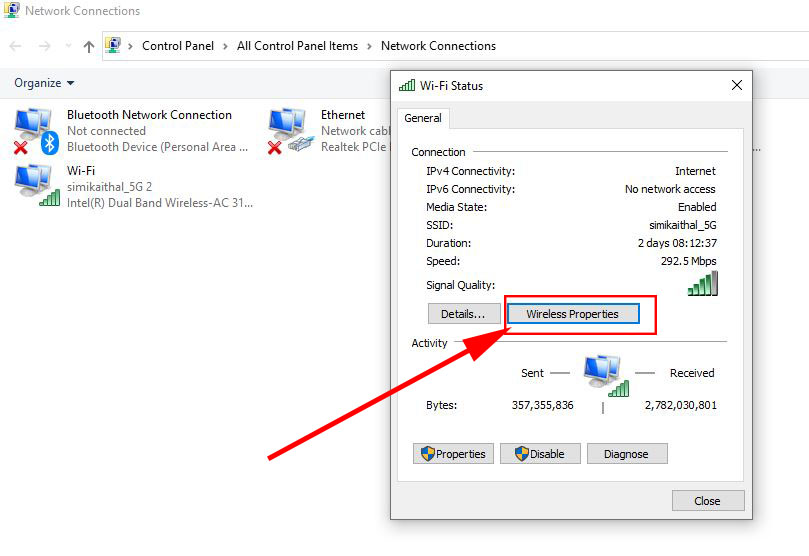Select the Ethernet adapter icon

tap(289, 131)
